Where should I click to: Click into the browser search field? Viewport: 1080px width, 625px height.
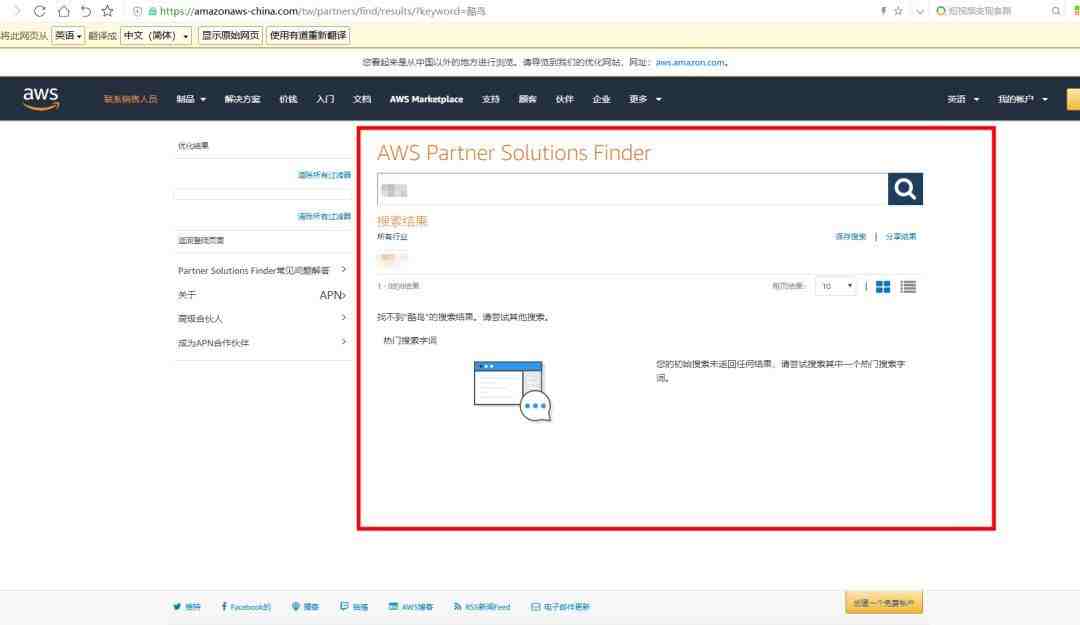(x=992, y=11)
